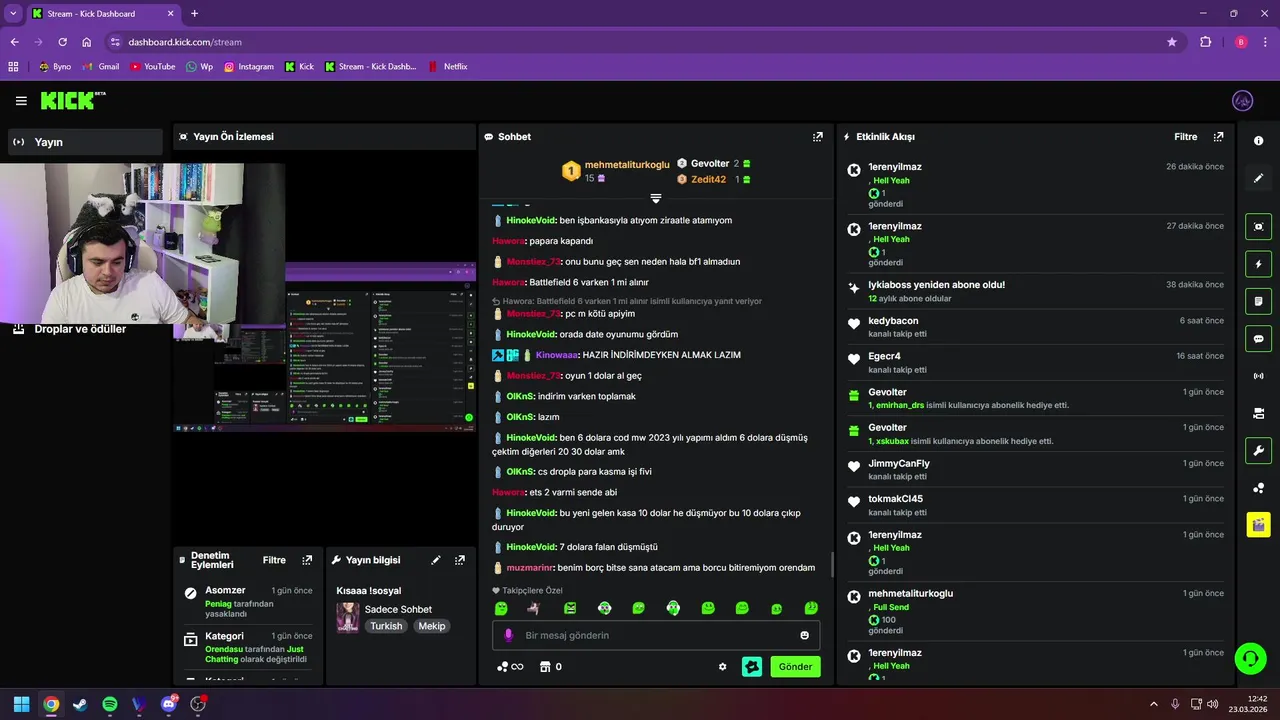Toggle the chat bubble widget in sidebar
Image resolution: width=1280 pixels, height=720 pixels.
pyautogui.click(x=1258, y=339)
